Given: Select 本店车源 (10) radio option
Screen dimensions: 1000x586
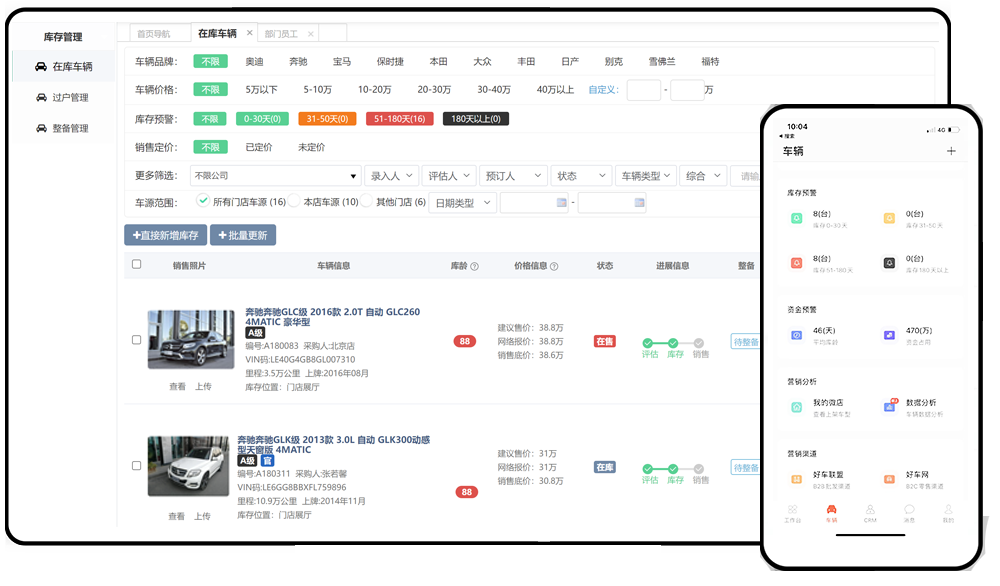Looking at the screenshot, I should pos(293,200).
